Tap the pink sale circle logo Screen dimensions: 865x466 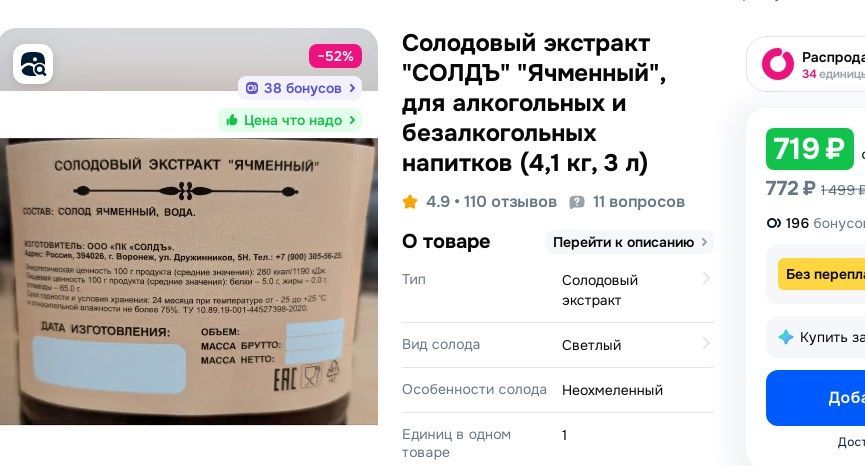pos(778,64)
